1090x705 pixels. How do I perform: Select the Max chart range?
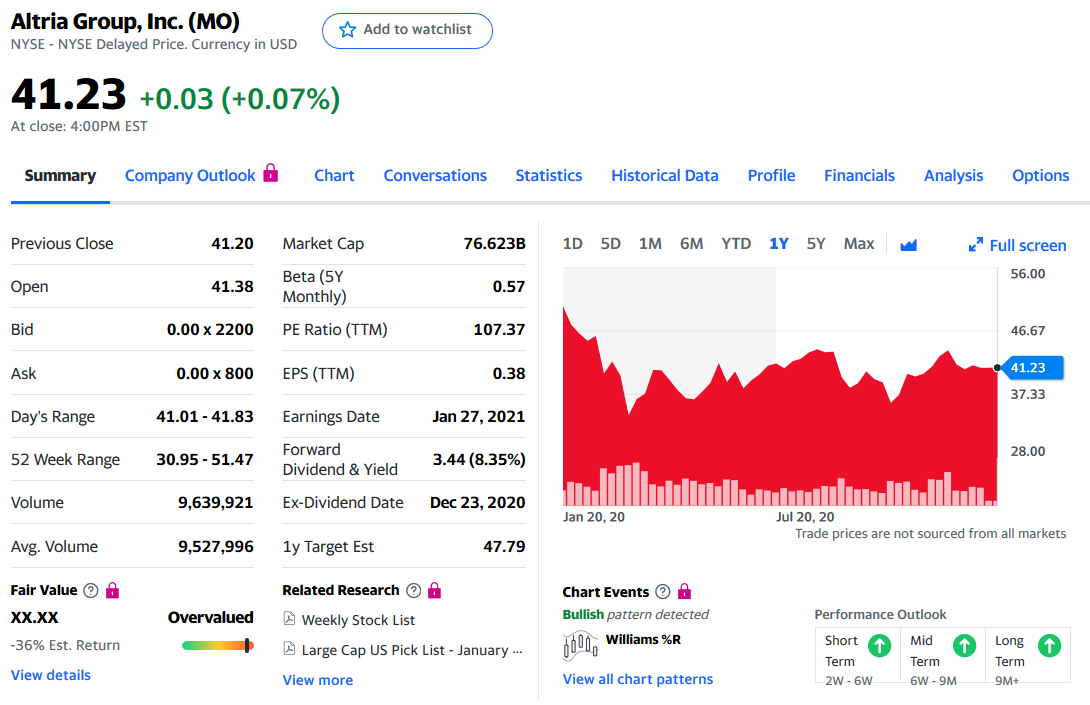point(859,243)
